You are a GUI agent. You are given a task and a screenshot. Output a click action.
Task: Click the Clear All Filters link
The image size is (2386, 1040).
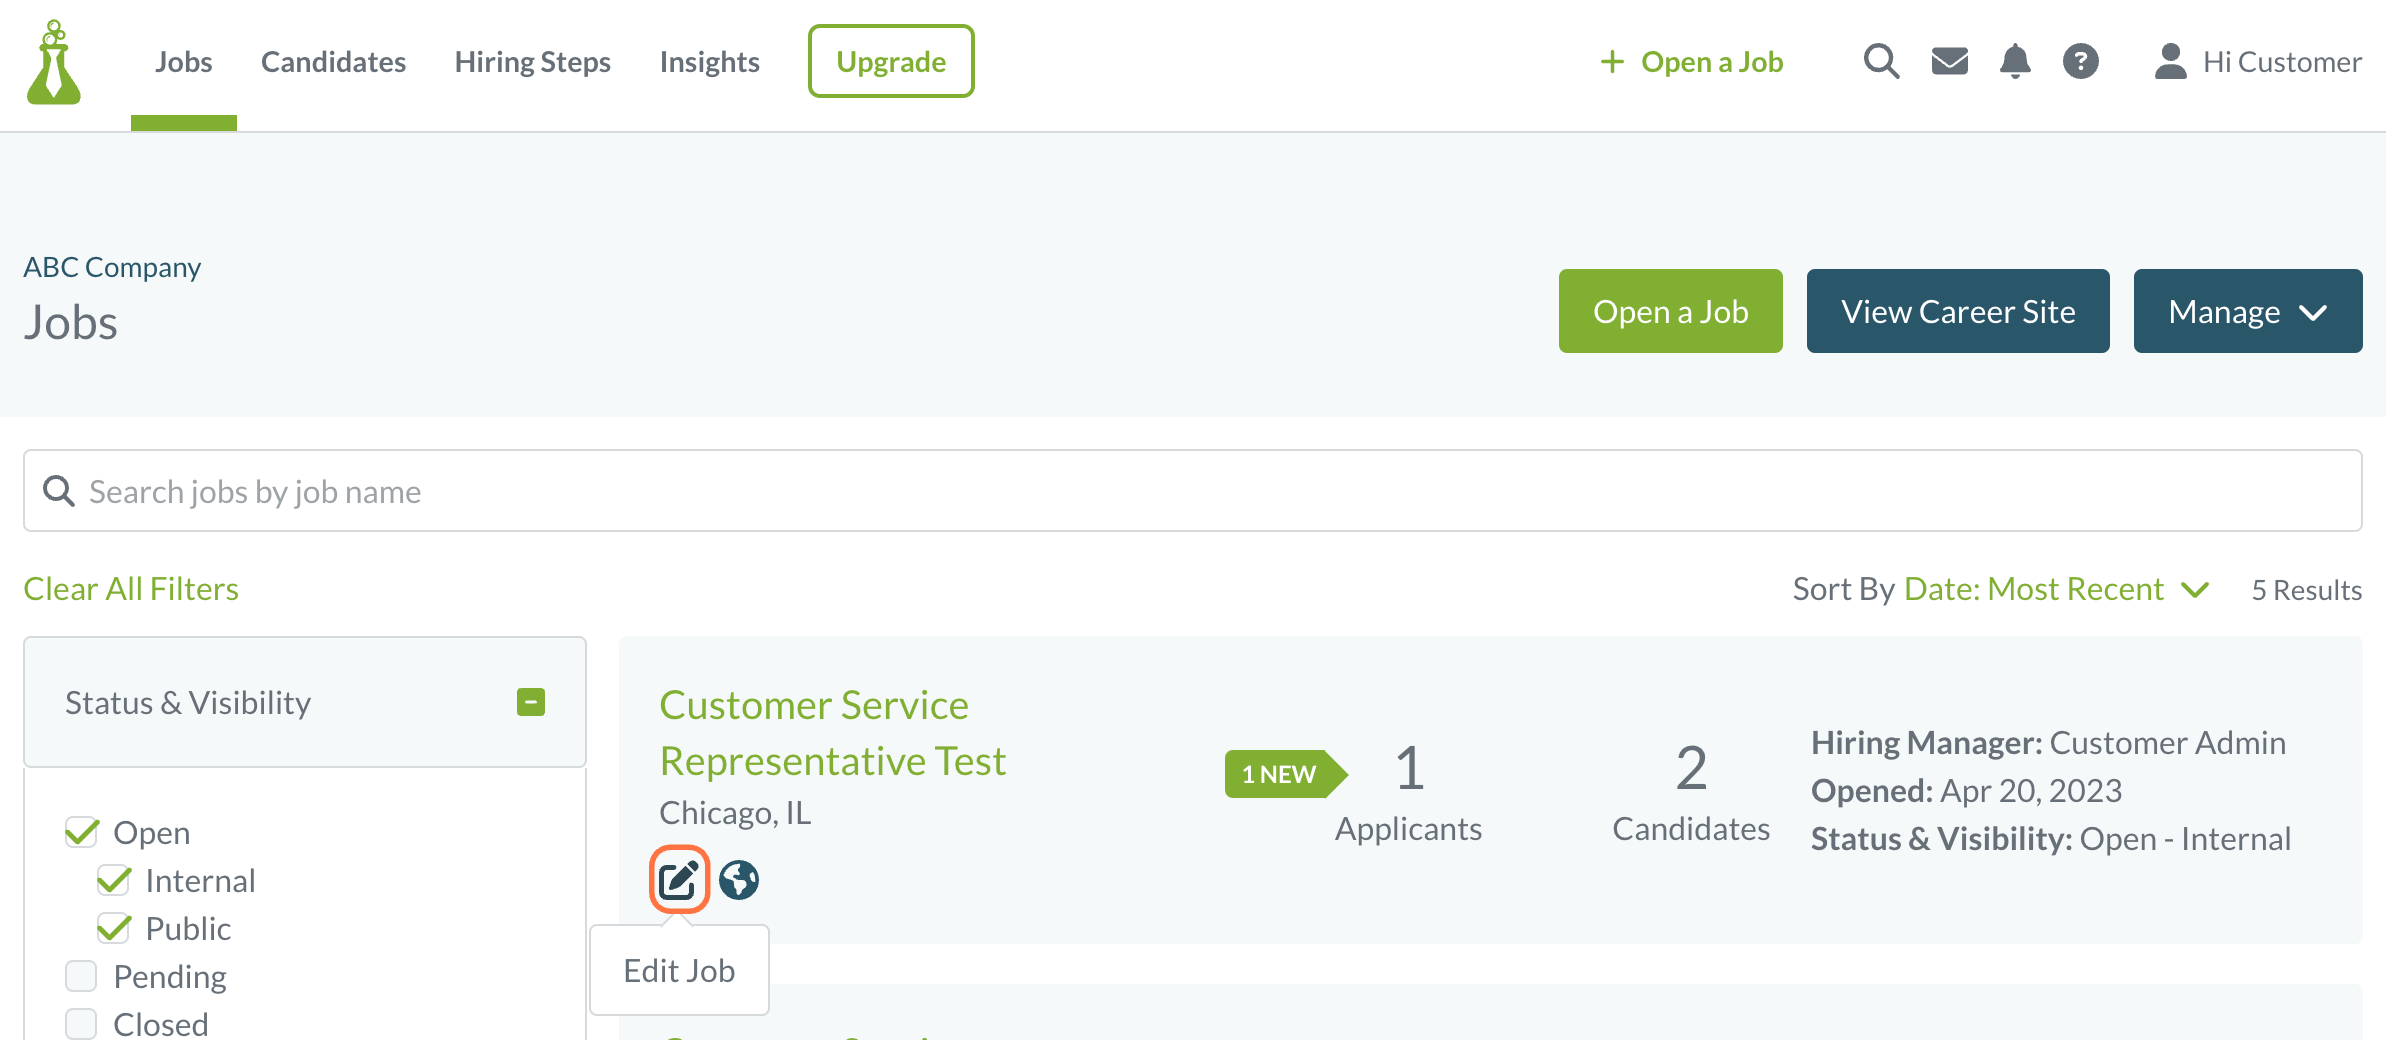(x=131, y=589)
